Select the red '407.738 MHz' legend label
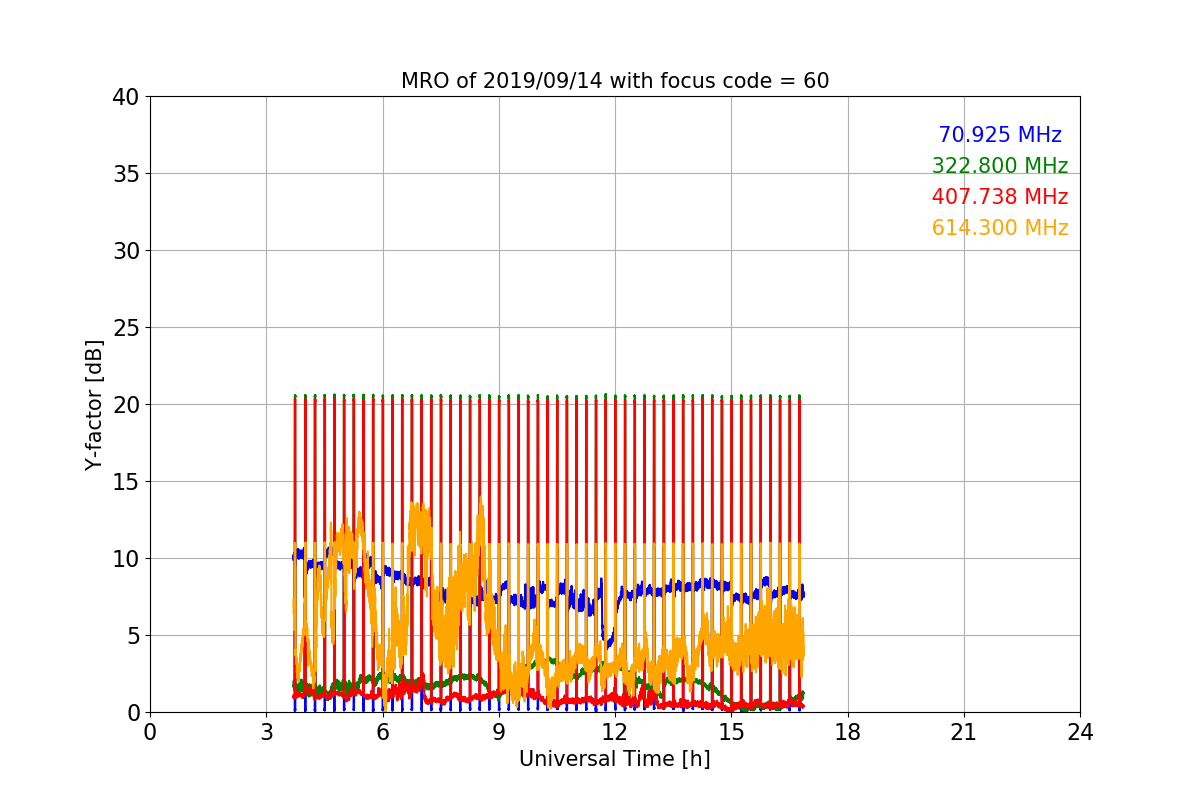The height and width of the screenshot is (800, 1200). click(x=1000, y=197)
